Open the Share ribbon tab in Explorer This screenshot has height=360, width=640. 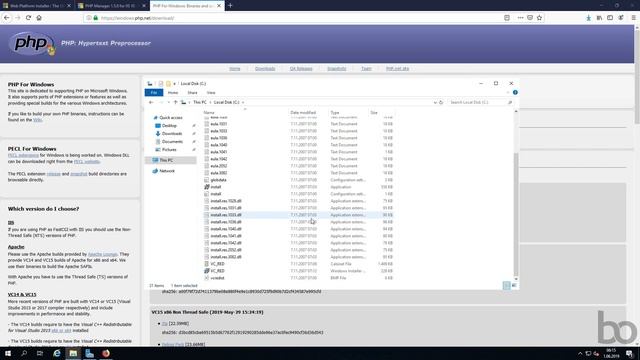click(192, 93)
